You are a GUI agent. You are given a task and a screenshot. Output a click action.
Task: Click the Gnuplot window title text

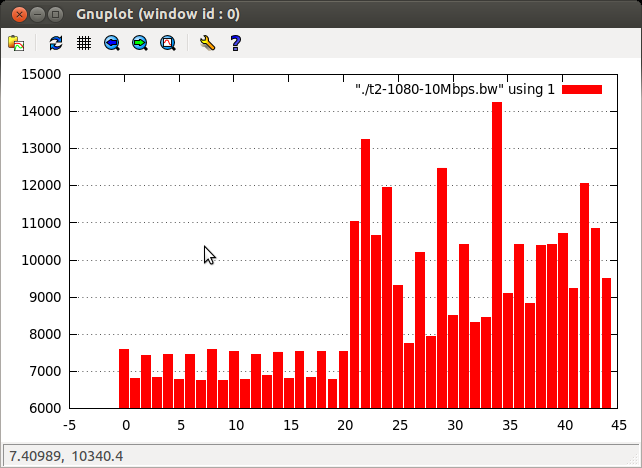click(x=157, y=15)
